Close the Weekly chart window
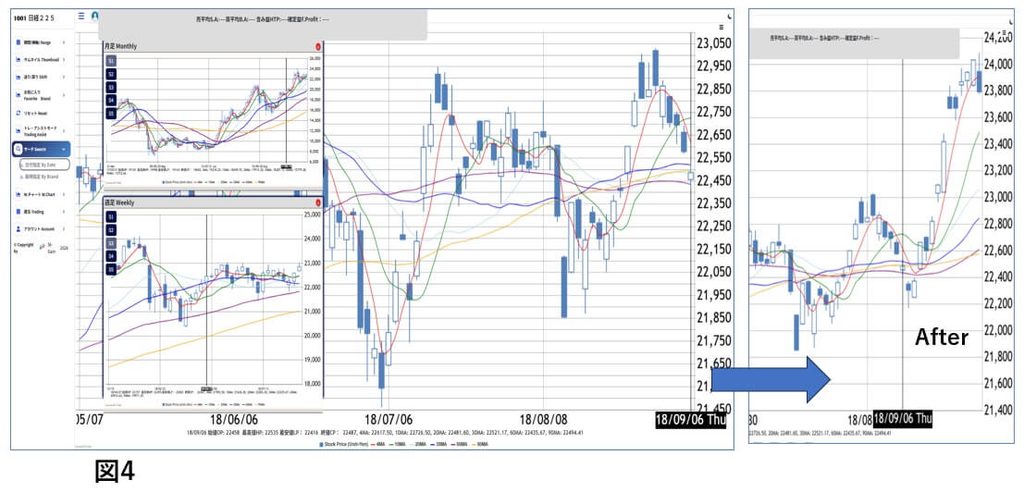Viewport: 1024px width, 491px height. (x=317, y=203)
